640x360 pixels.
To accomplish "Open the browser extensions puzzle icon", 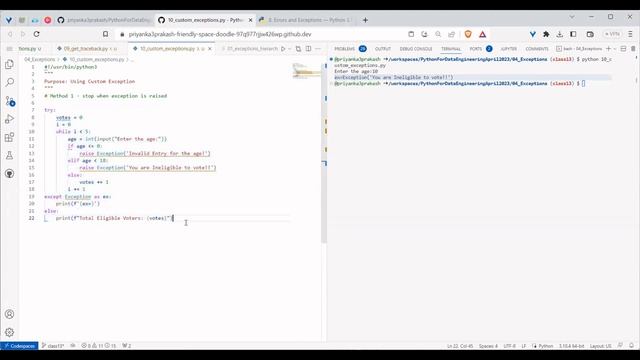I will [x=546, y=34].
